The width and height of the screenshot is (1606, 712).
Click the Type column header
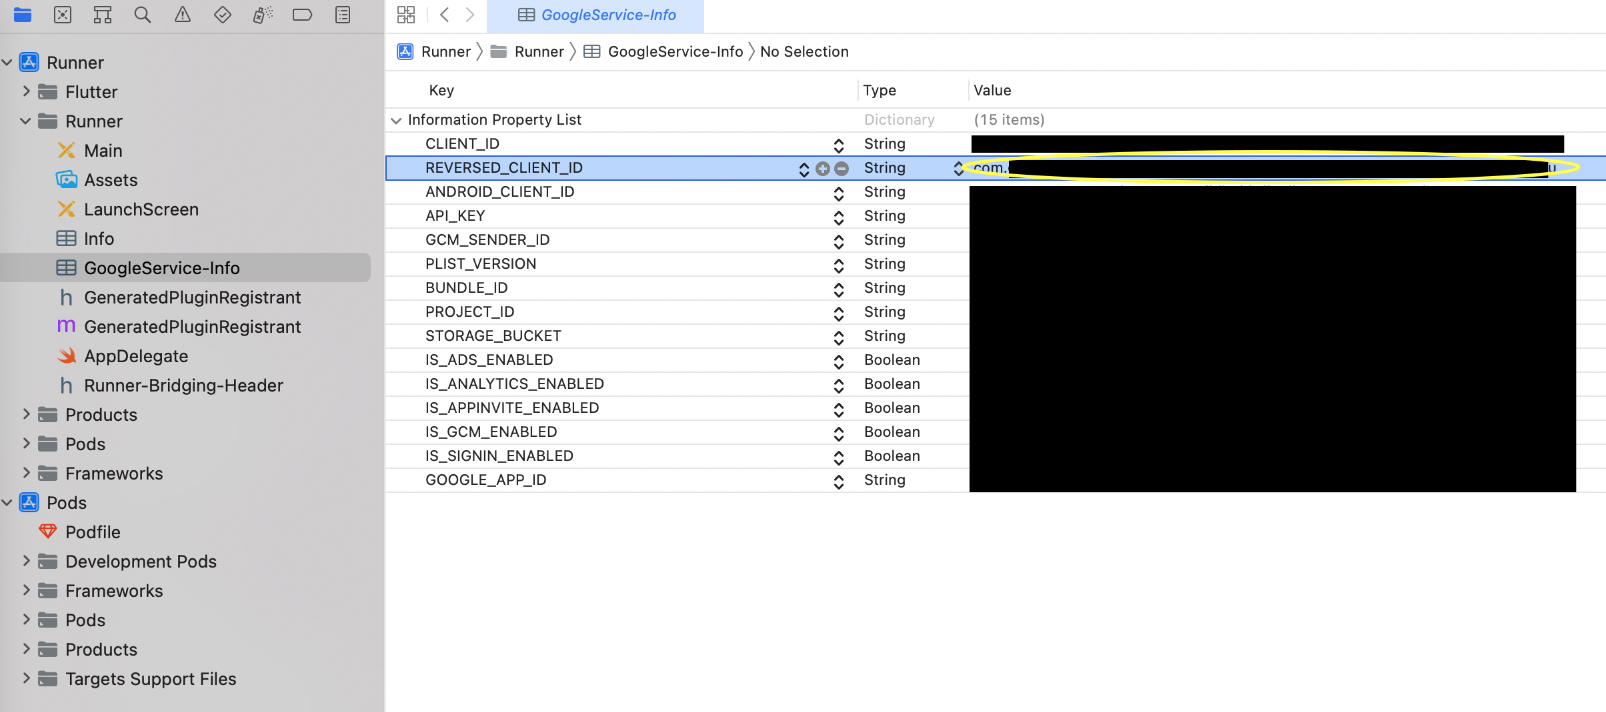tap(880, 90)
